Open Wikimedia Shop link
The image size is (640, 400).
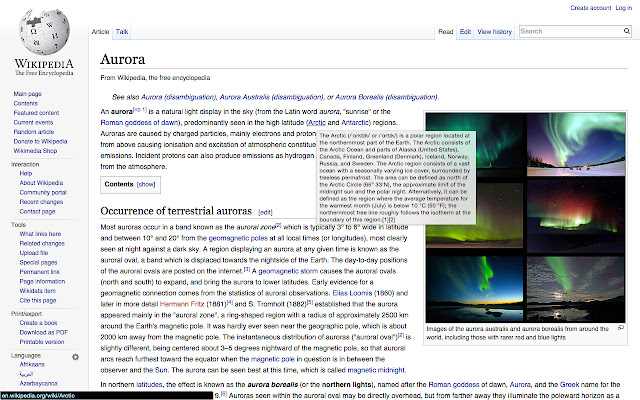coord(35,151)
